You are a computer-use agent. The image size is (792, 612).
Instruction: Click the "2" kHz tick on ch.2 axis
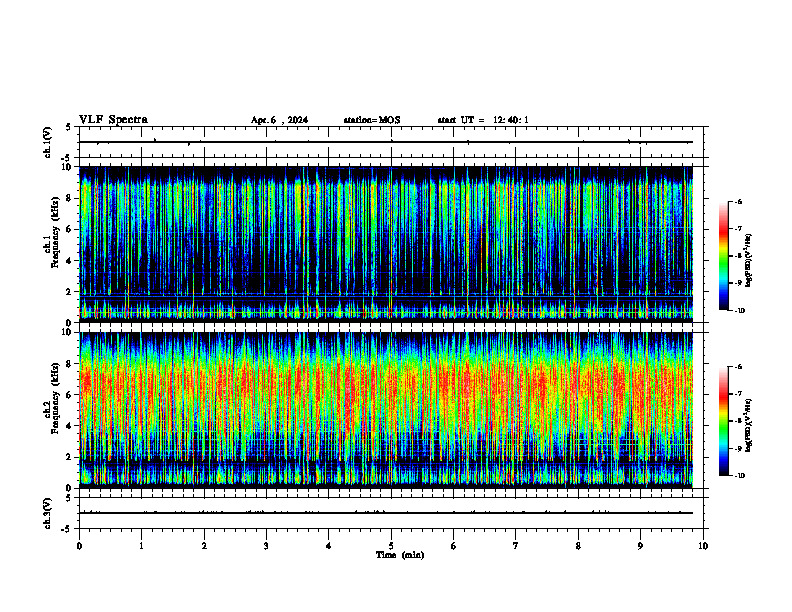(69, 457)
